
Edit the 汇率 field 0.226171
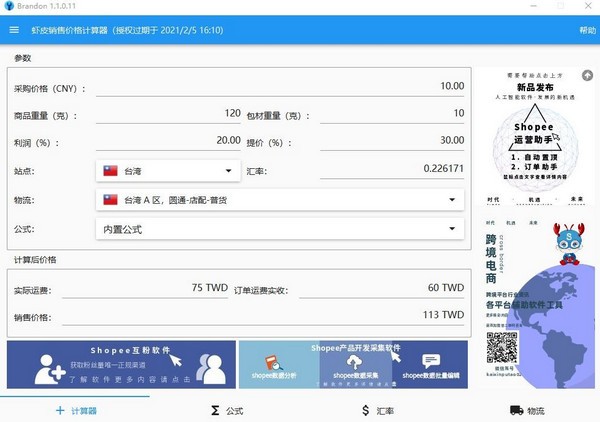point(392,169)
